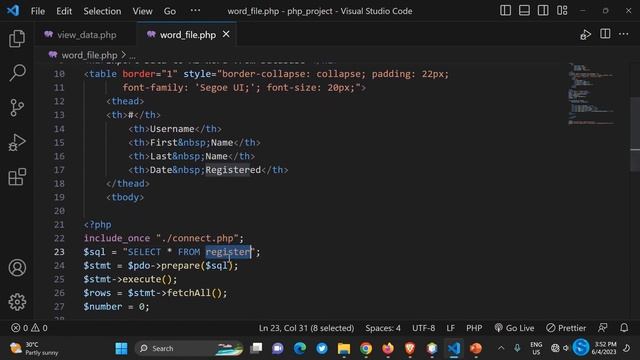Open the Chat app on the taskbar
Image resolution: width=640 pixels, height=360 pixels.
tap(278, 349)
